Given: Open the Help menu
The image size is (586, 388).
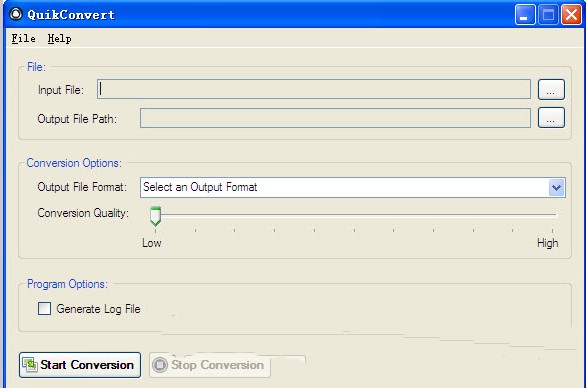Looking at the screenshot, I should click(x=59, y=39).
